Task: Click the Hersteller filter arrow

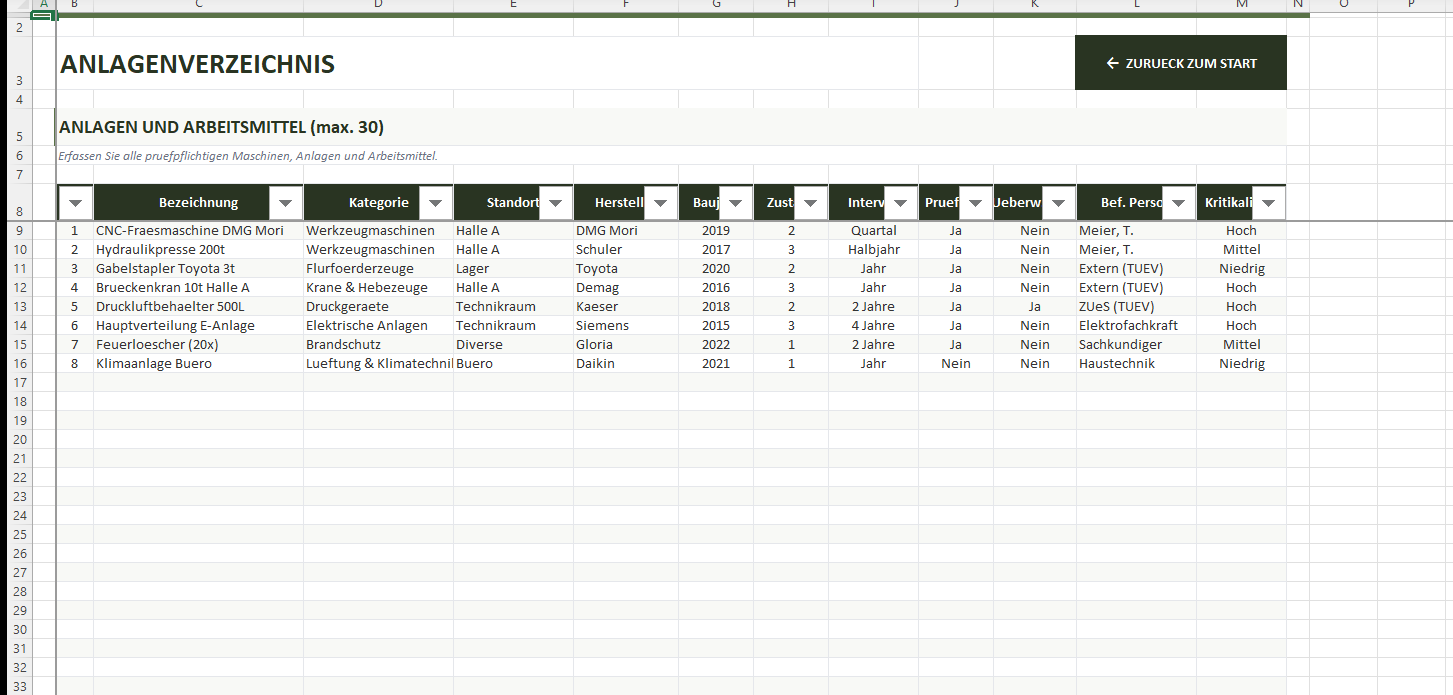Action: pos(660,203)
